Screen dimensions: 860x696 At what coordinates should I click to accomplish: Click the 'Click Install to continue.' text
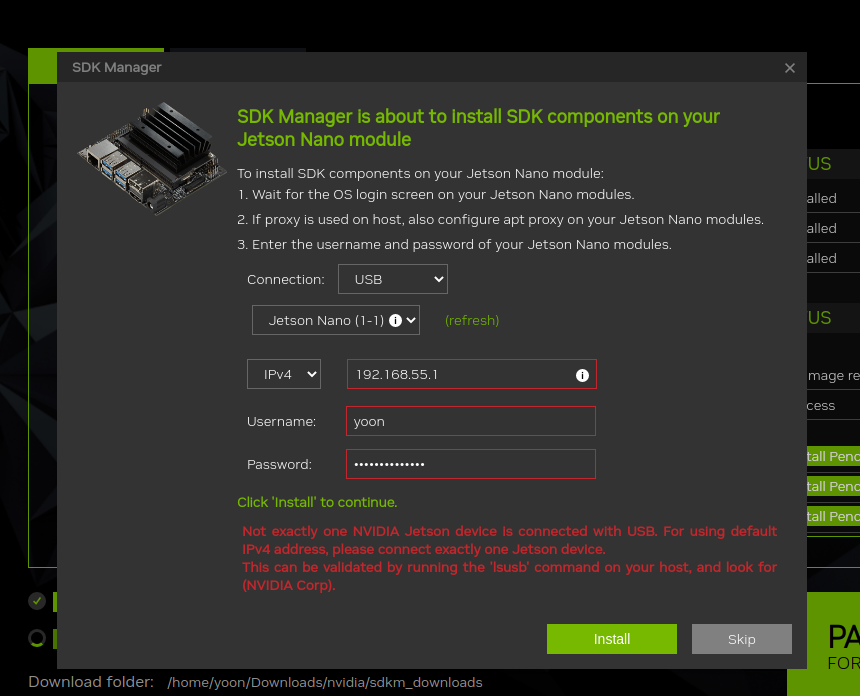(x=317, y=502)
